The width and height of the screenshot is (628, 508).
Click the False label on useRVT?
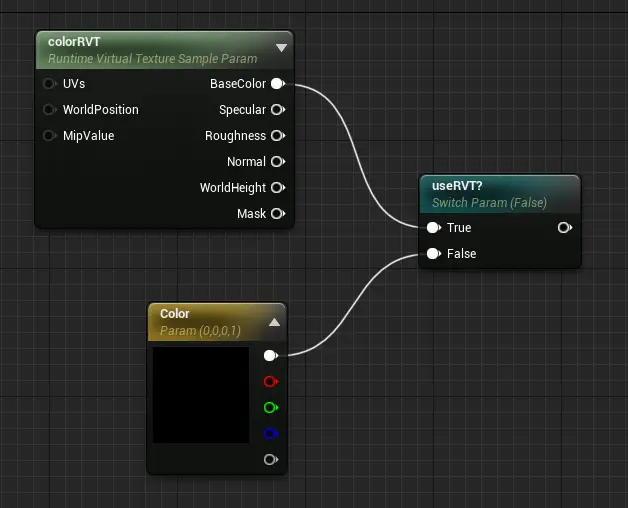click(461, 254)
